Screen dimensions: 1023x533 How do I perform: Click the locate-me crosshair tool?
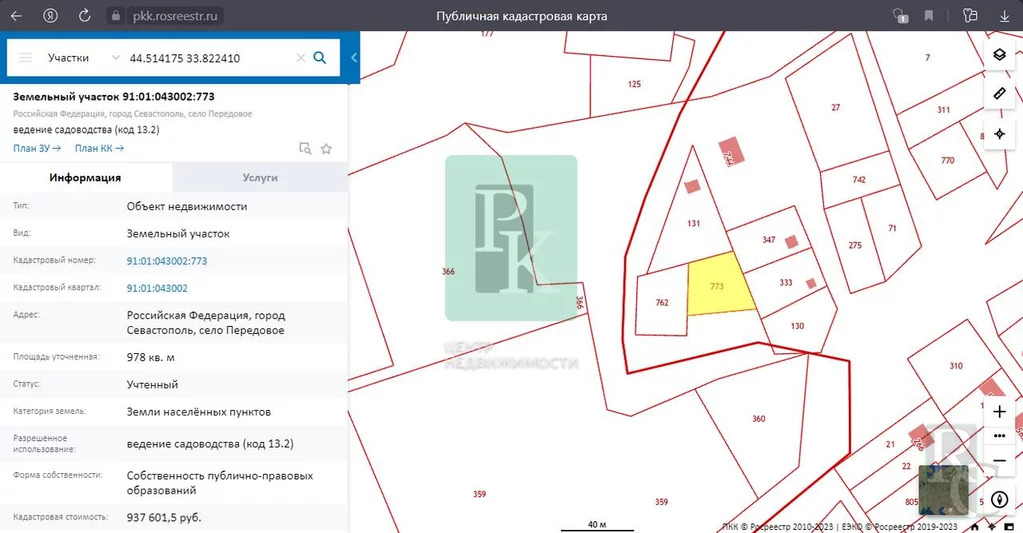[999, 134]
